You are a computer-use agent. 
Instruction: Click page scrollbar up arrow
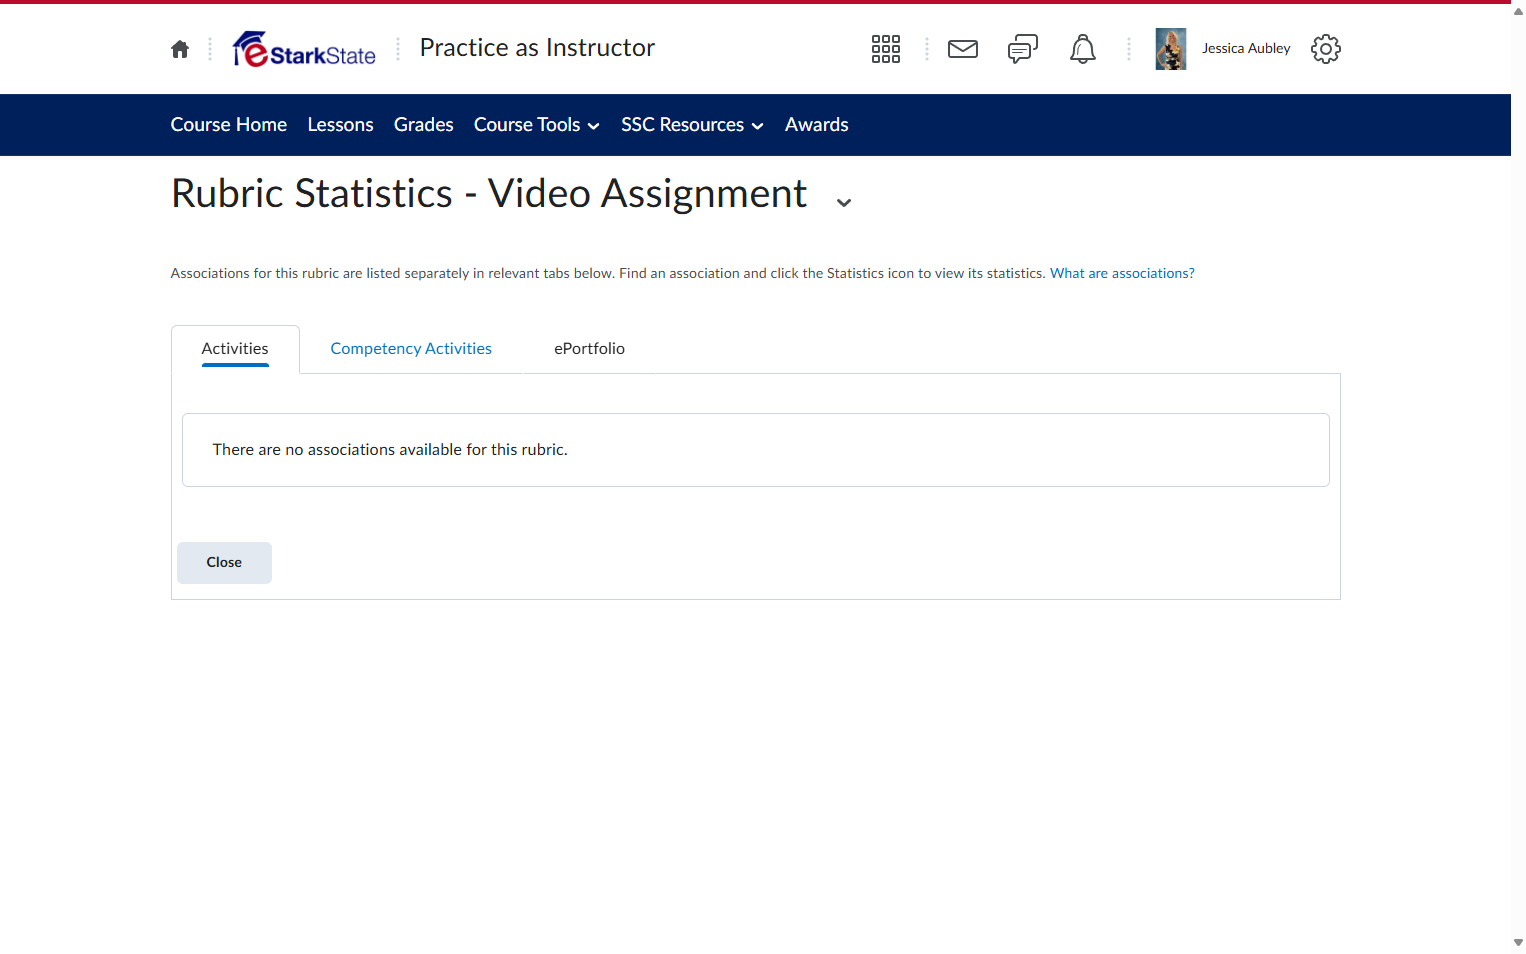(1518, 11)
